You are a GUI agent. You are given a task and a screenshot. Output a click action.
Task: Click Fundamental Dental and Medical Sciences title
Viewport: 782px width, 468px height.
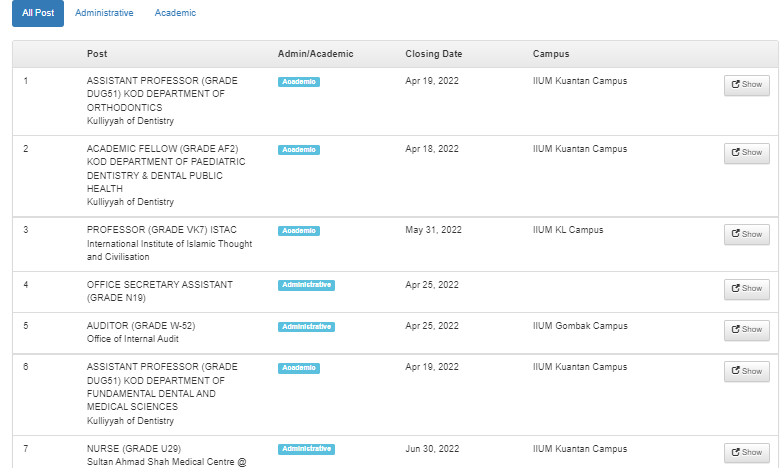coord(162,387)
